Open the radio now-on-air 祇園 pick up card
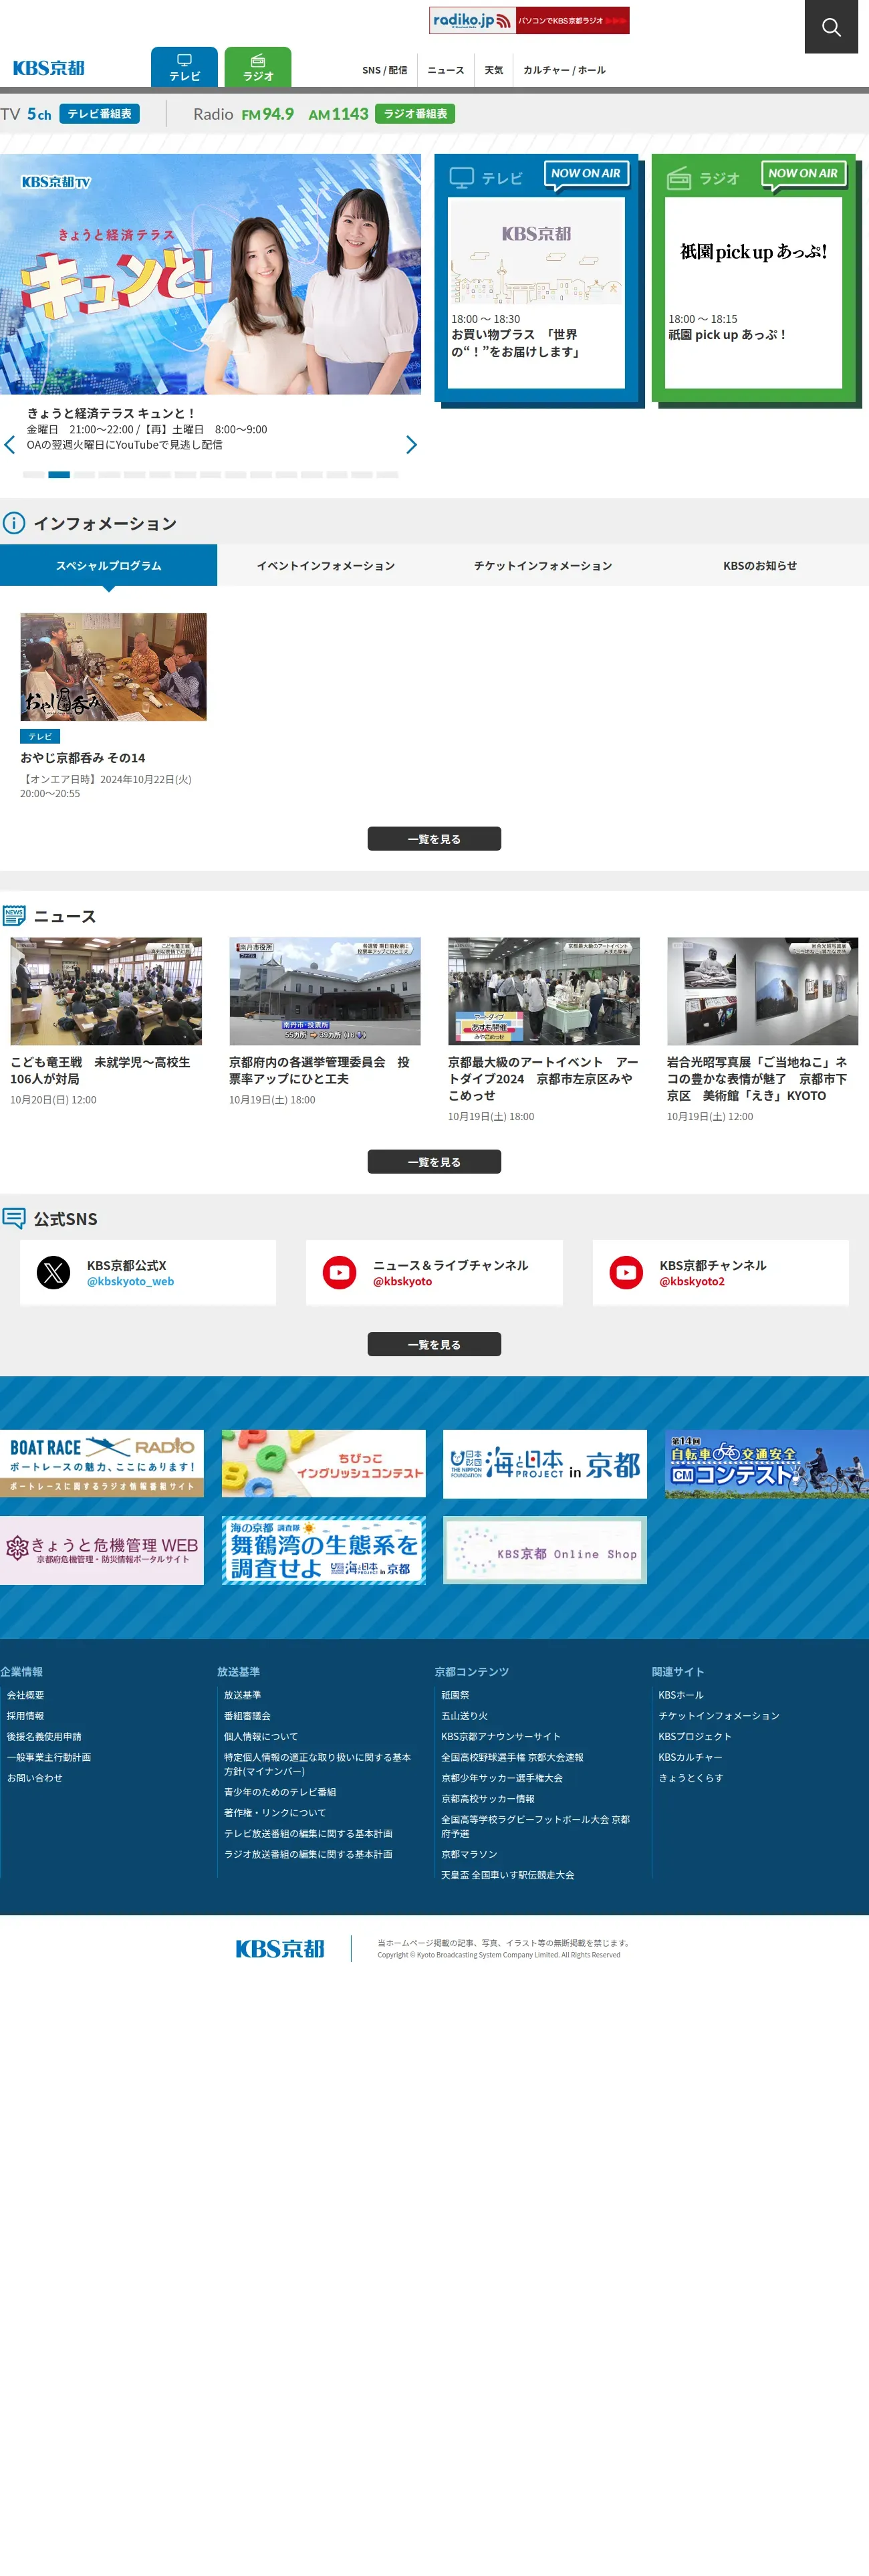 (x=753, y=293)
